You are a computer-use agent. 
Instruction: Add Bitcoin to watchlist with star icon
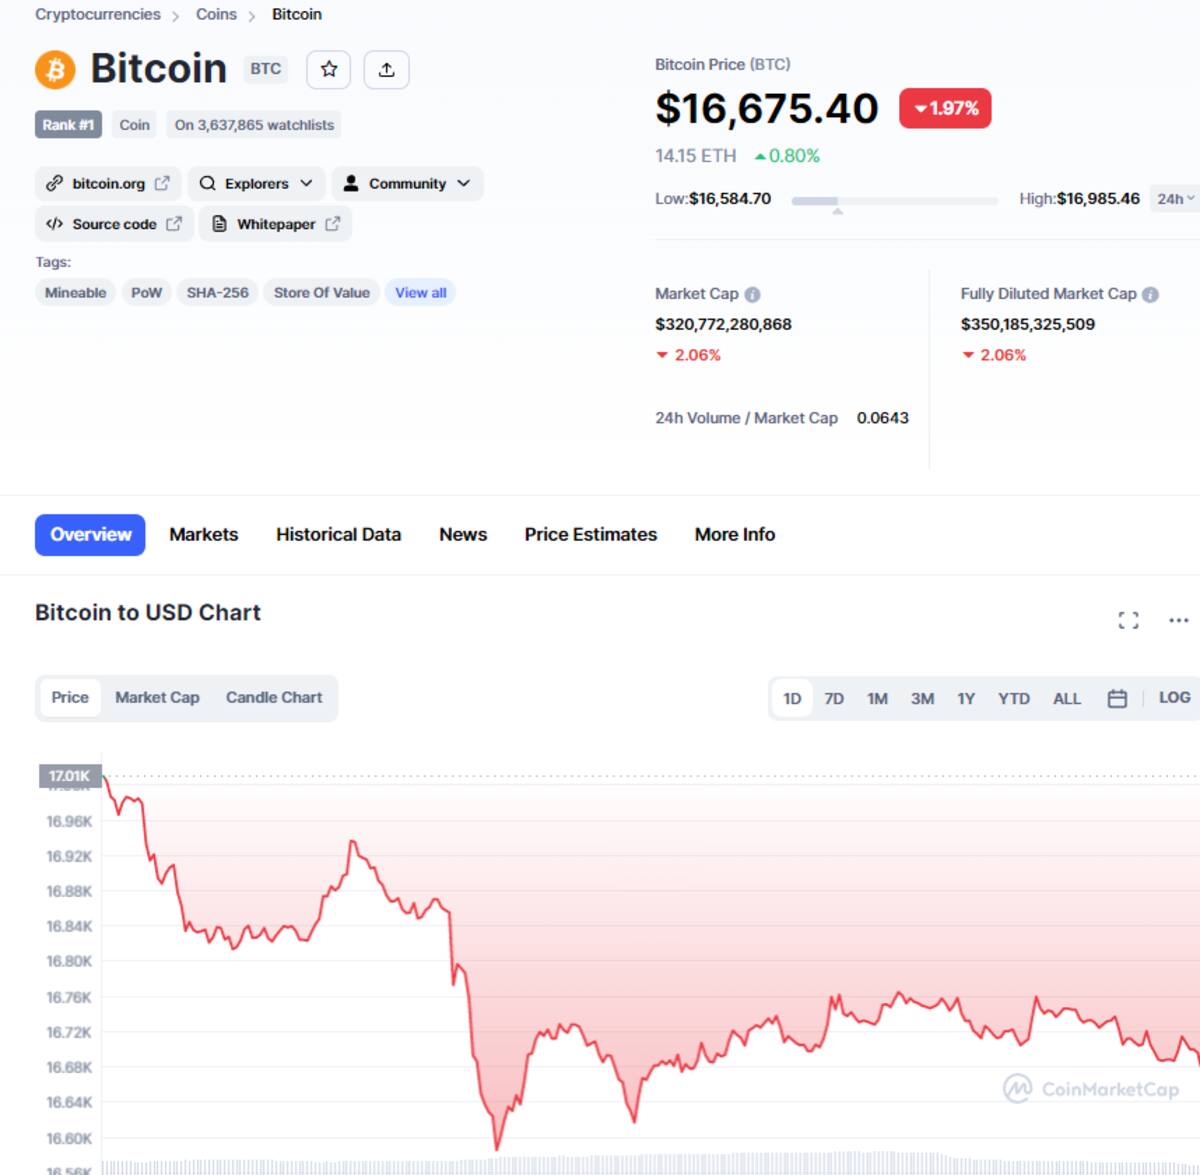(329, 69)
